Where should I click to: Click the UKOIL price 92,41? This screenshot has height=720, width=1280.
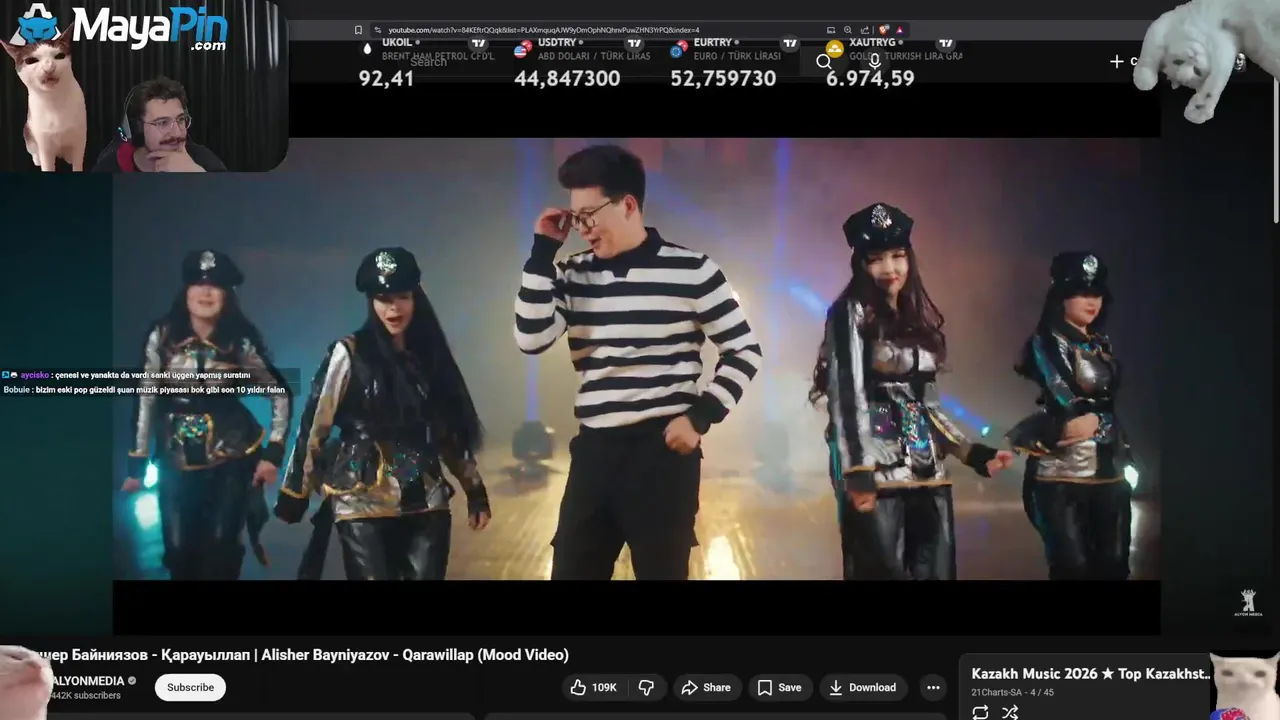(386, 78)
